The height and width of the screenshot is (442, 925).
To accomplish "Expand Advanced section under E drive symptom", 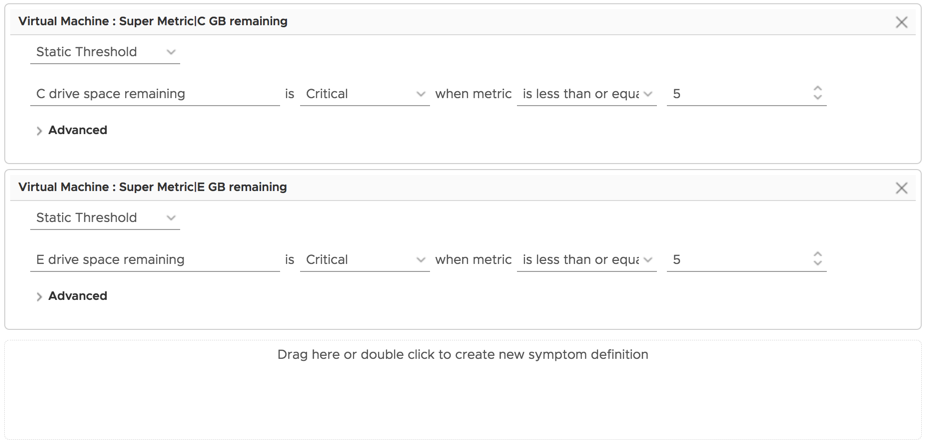I will pyautogui.click(x=40, y=297).
